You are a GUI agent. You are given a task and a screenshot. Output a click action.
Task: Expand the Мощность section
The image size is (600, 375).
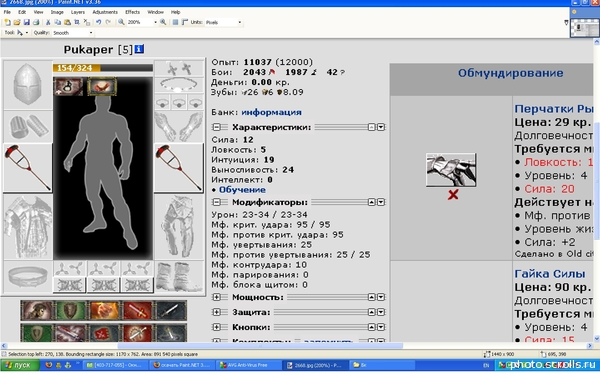[x=217, y=297]
